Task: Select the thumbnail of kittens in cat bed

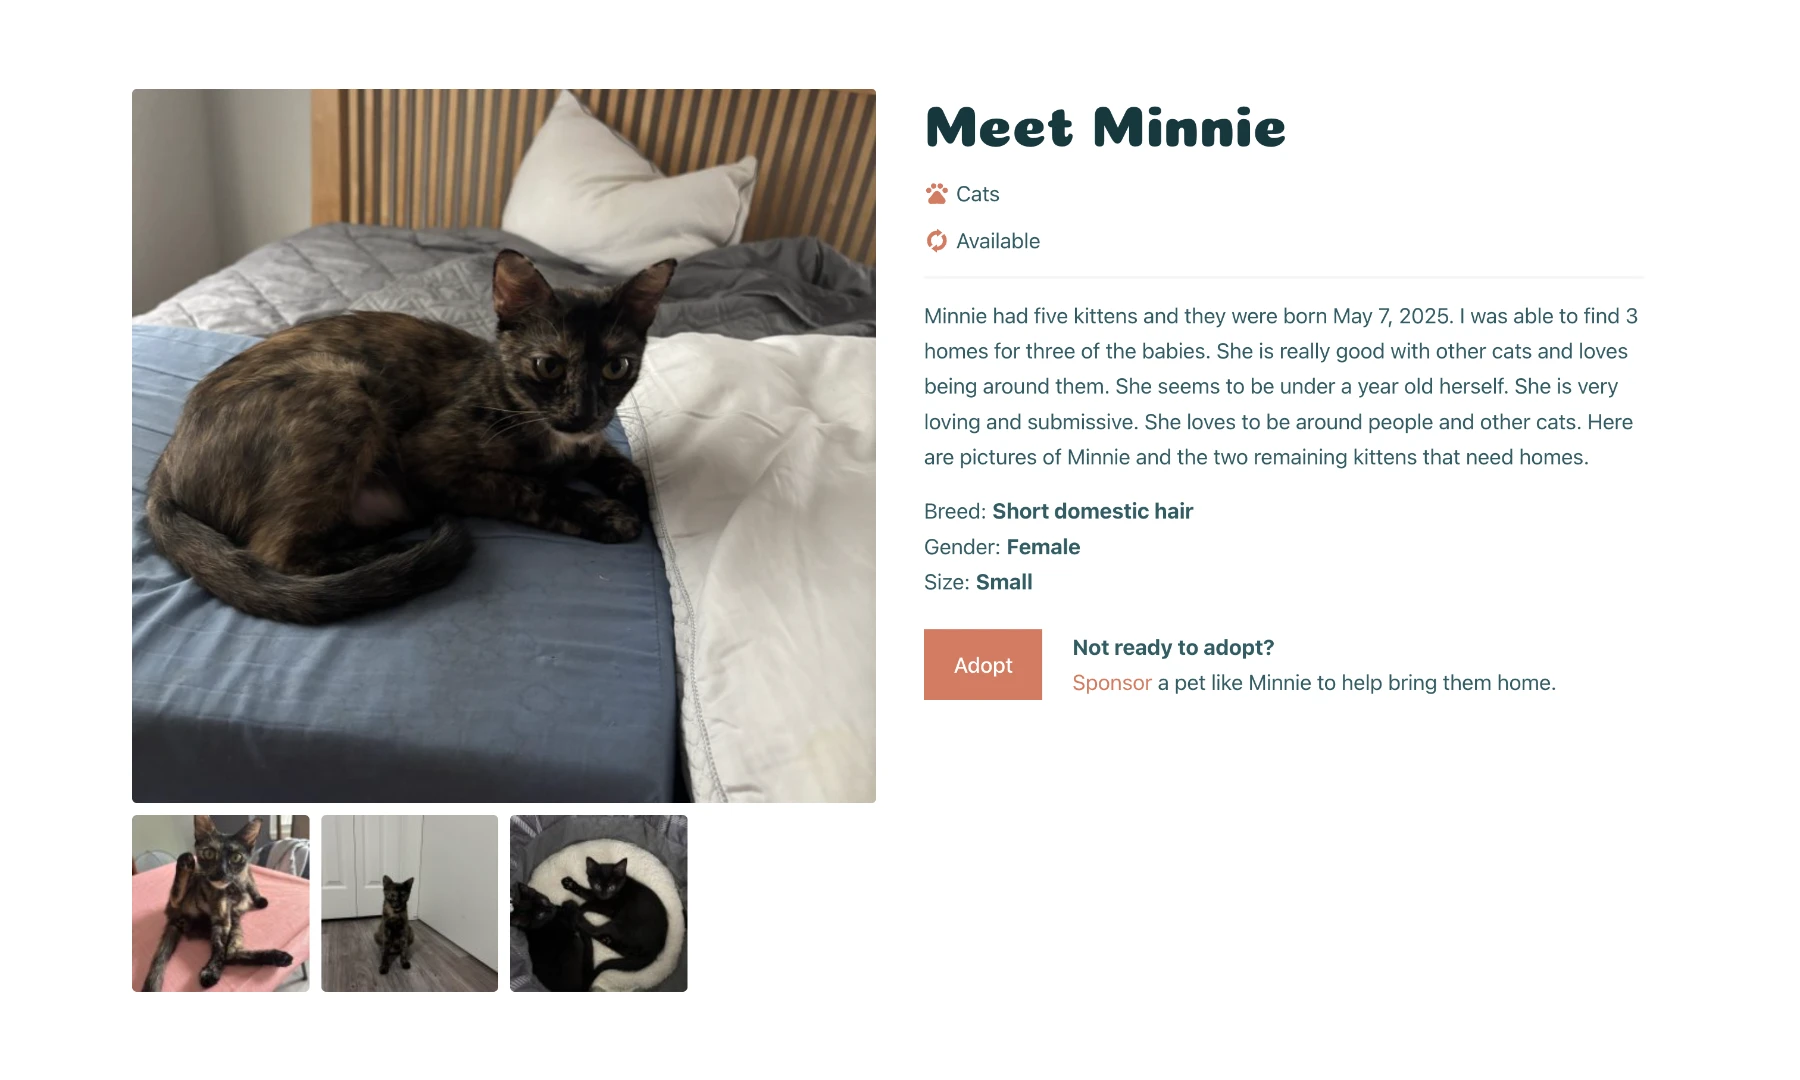Action: 598,902
